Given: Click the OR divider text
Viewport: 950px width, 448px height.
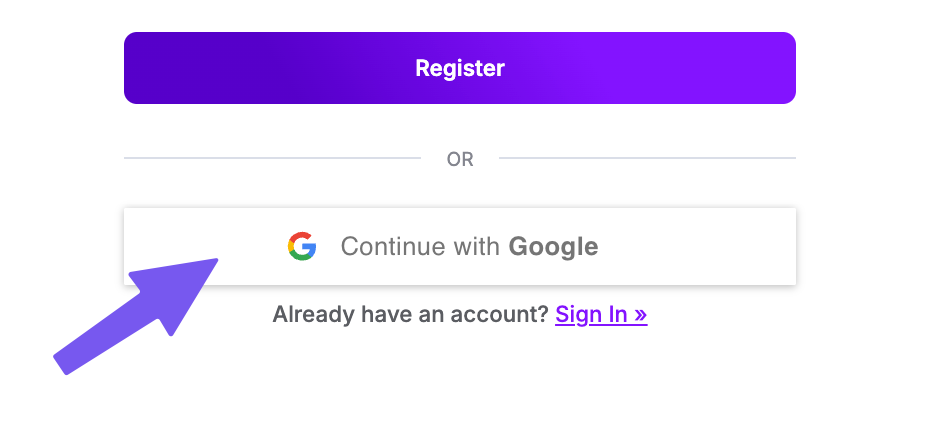Looking at the screenshot, I should [x=460, y=159].
